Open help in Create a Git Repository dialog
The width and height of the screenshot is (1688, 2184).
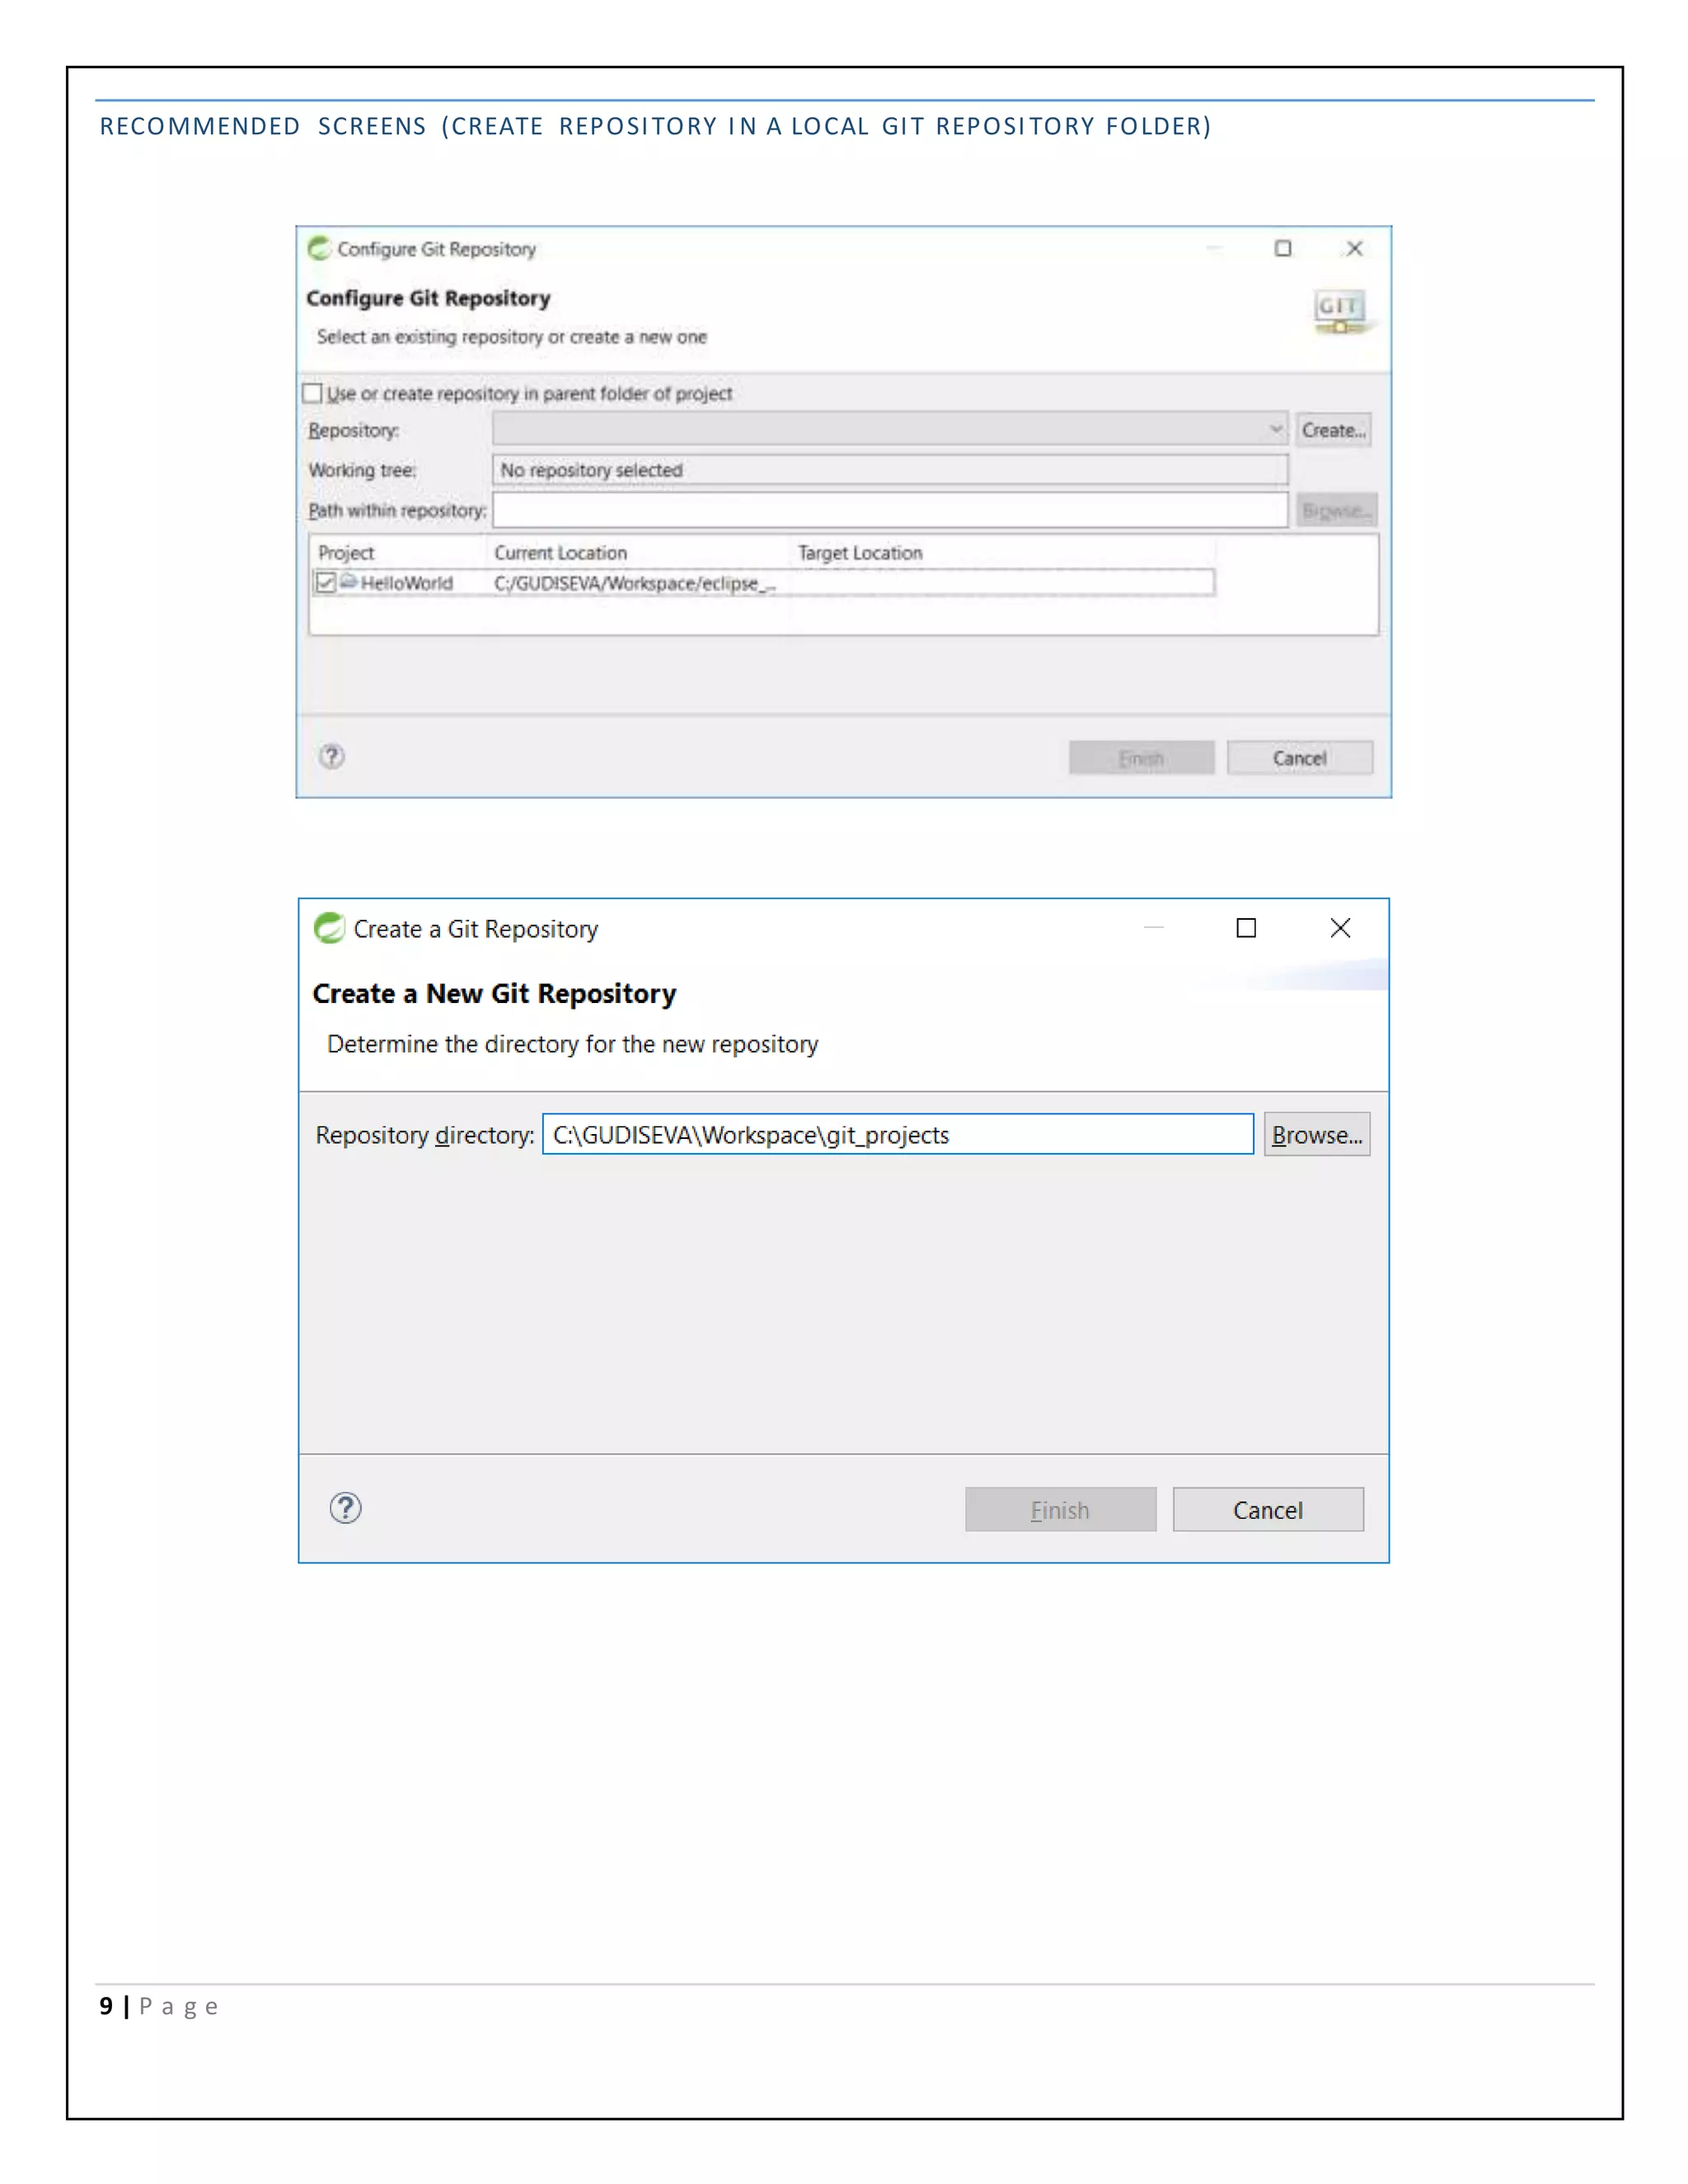(345, 1507)
